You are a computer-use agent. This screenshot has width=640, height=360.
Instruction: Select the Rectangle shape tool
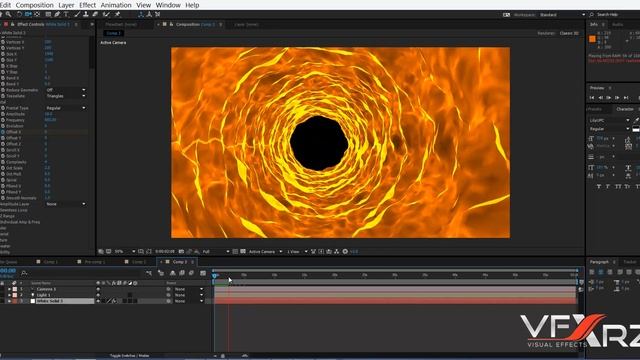pos(48,14)
